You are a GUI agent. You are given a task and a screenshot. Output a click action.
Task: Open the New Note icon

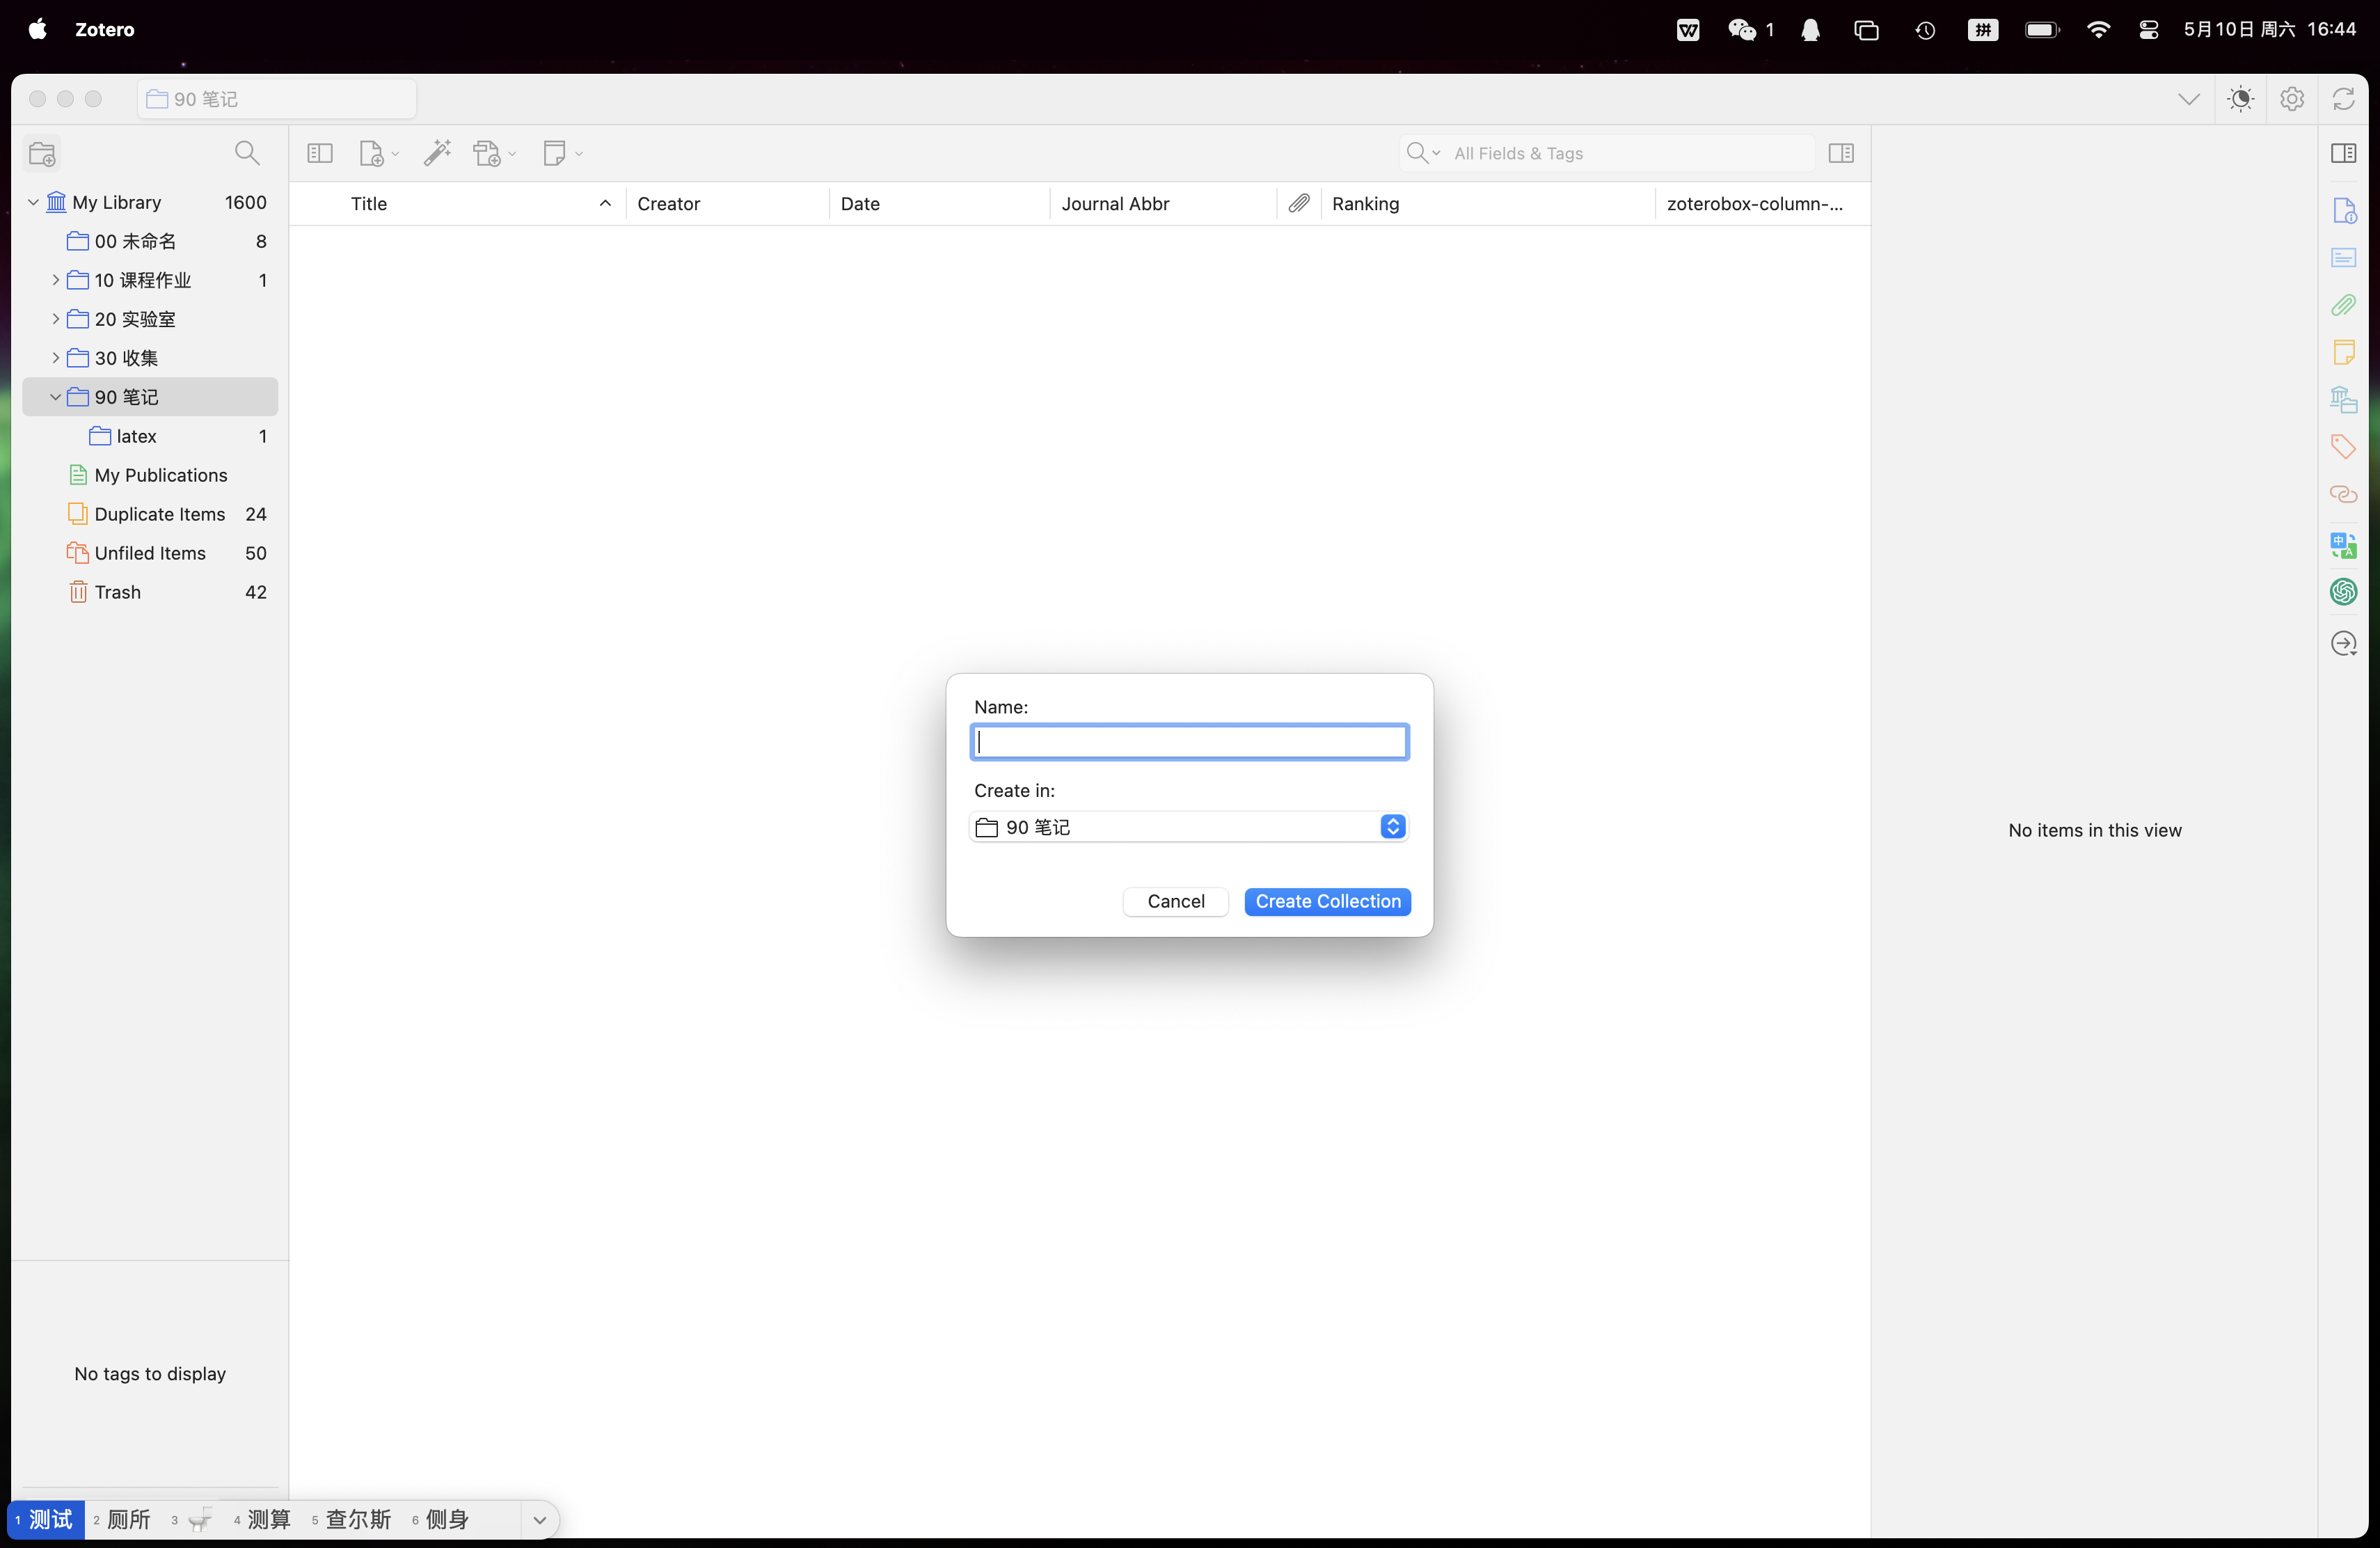554,153
